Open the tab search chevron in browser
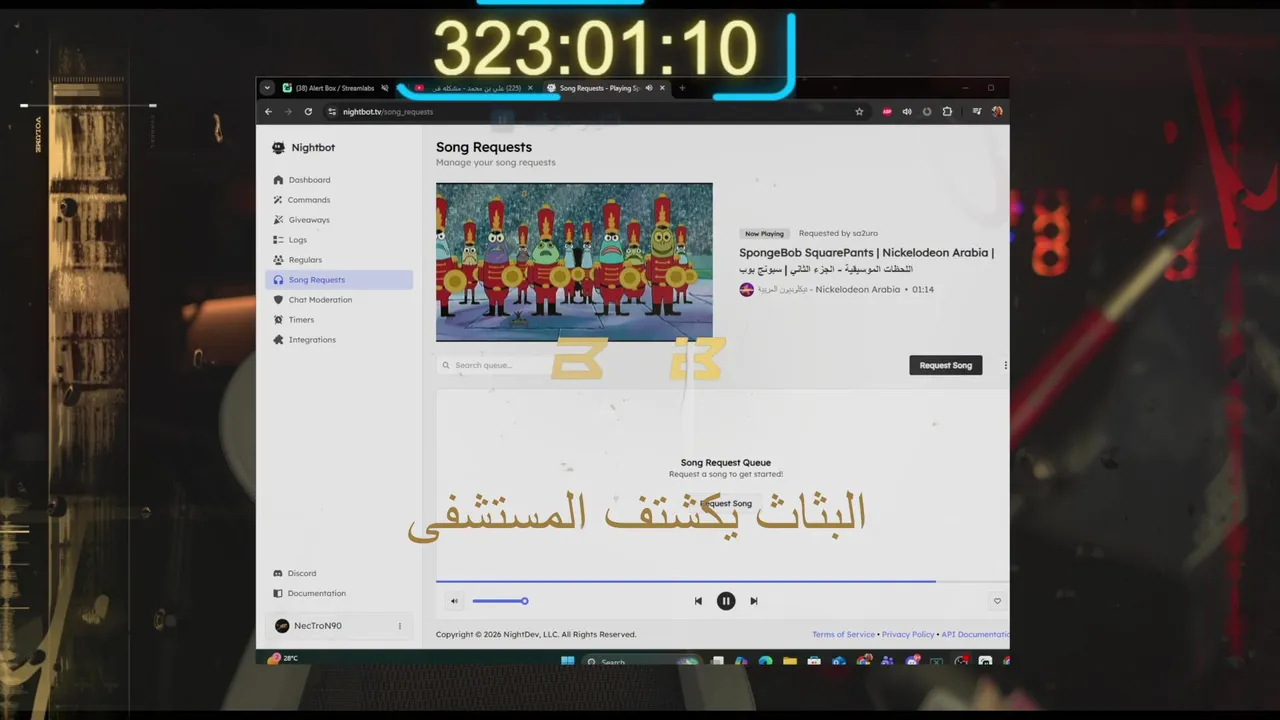The image size is (1280, 720). click(267, 88)
